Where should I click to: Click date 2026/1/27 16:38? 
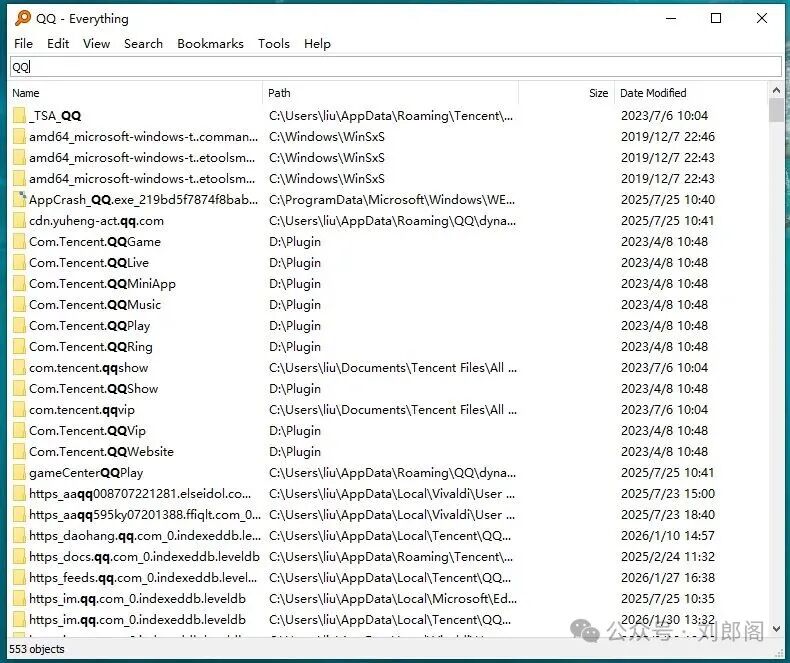(x=668, y=578)
